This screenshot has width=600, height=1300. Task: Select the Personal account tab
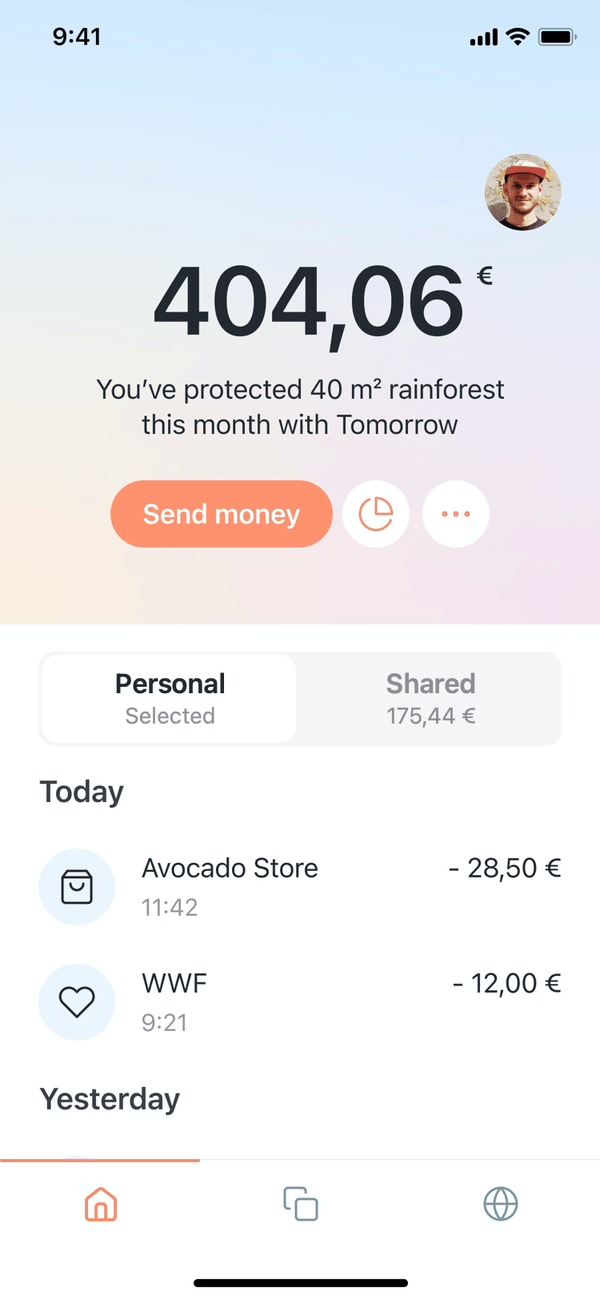pos(169,698)
